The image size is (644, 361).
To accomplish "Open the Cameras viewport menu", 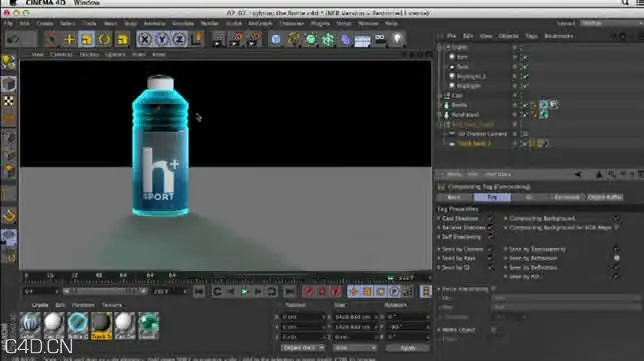I will [61, 54].
